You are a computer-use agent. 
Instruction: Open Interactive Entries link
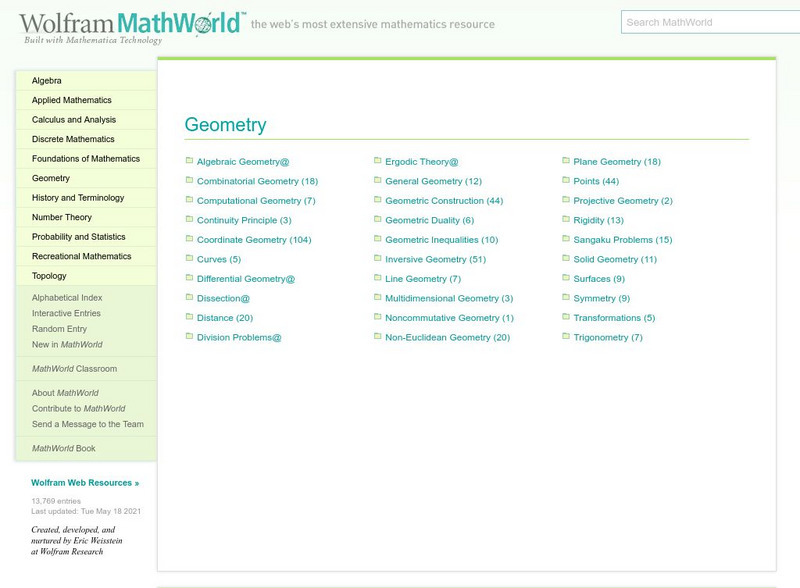66,313
